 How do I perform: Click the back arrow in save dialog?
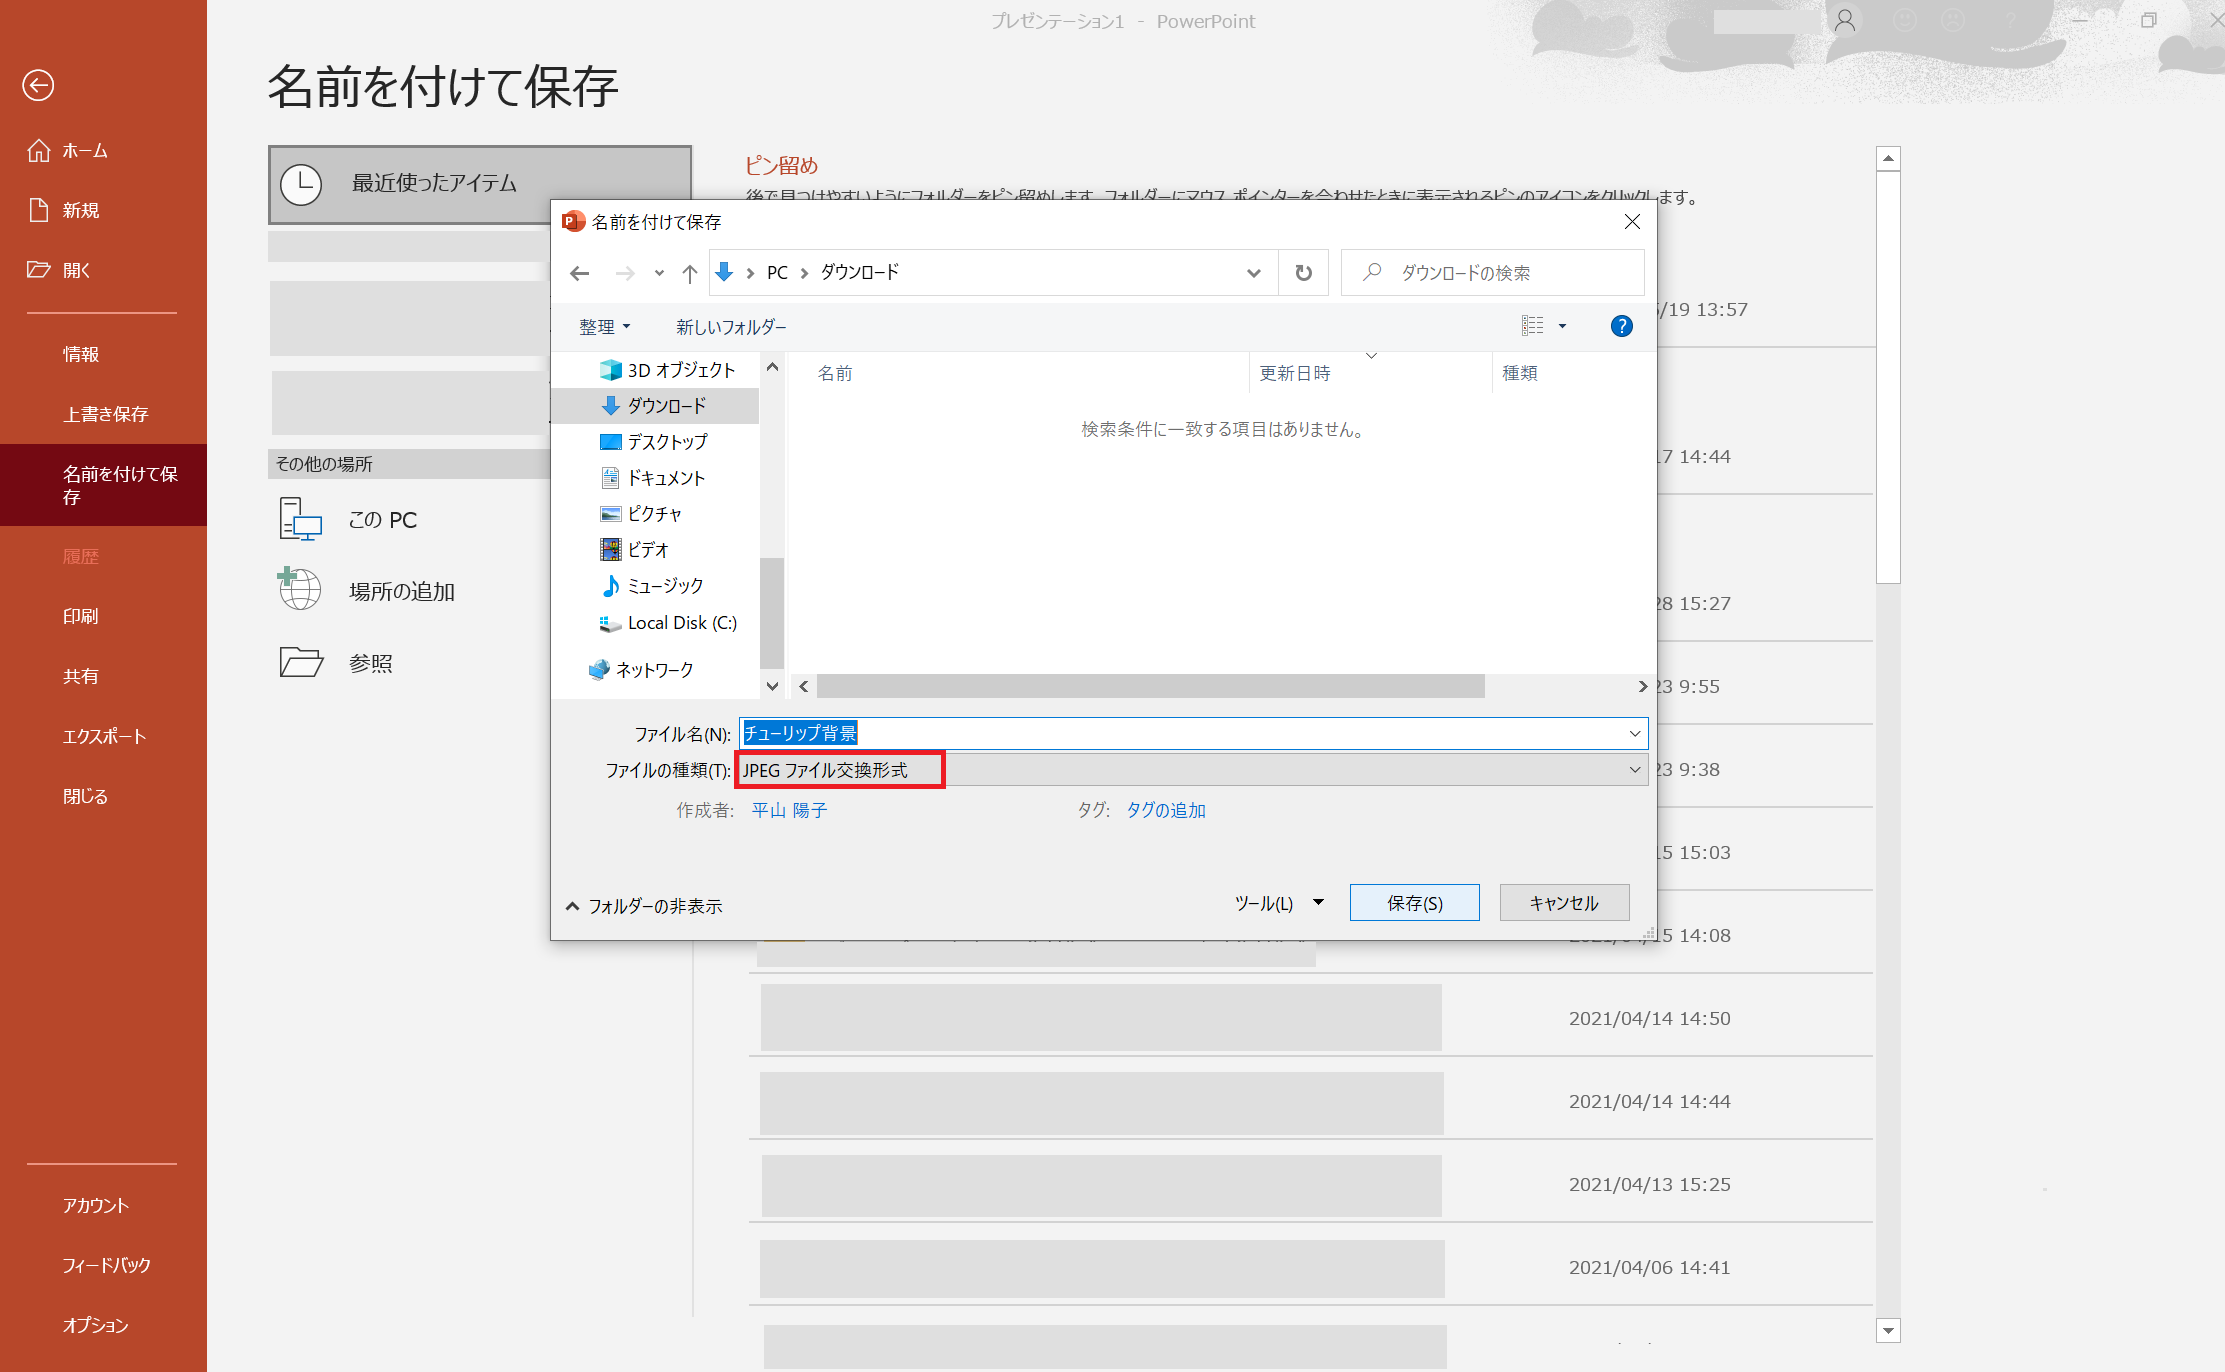(579, 273)
